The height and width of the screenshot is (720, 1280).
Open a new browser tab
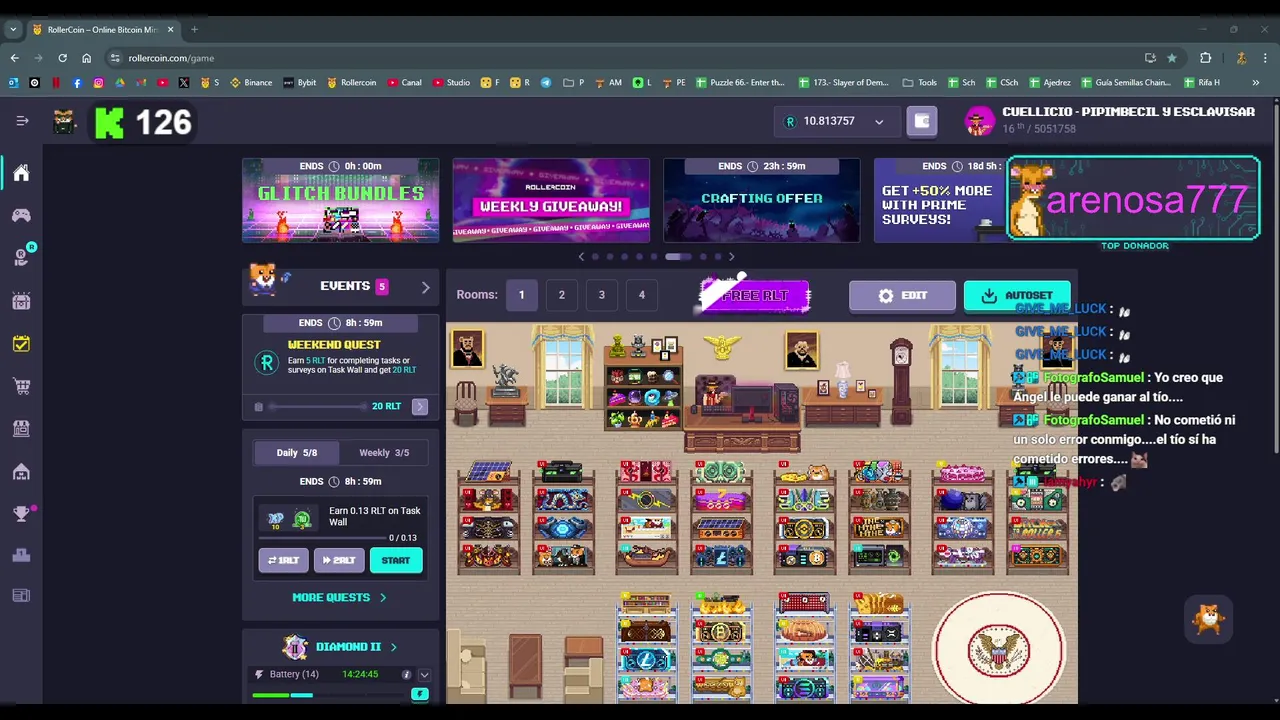tap(194, 29)
